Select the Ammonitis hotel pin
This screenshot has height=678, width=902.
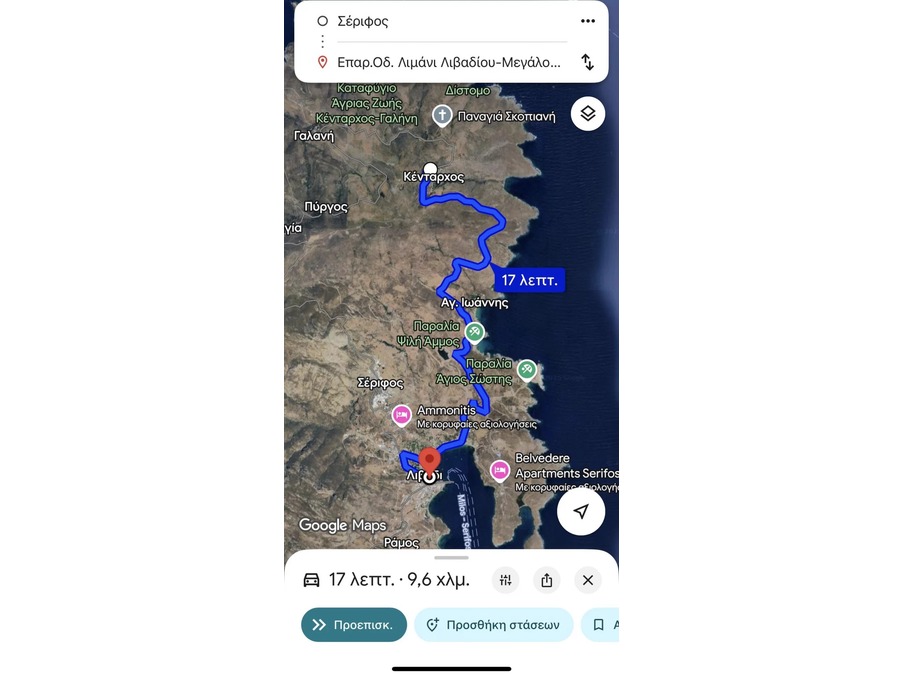click(x=401, y=415)
